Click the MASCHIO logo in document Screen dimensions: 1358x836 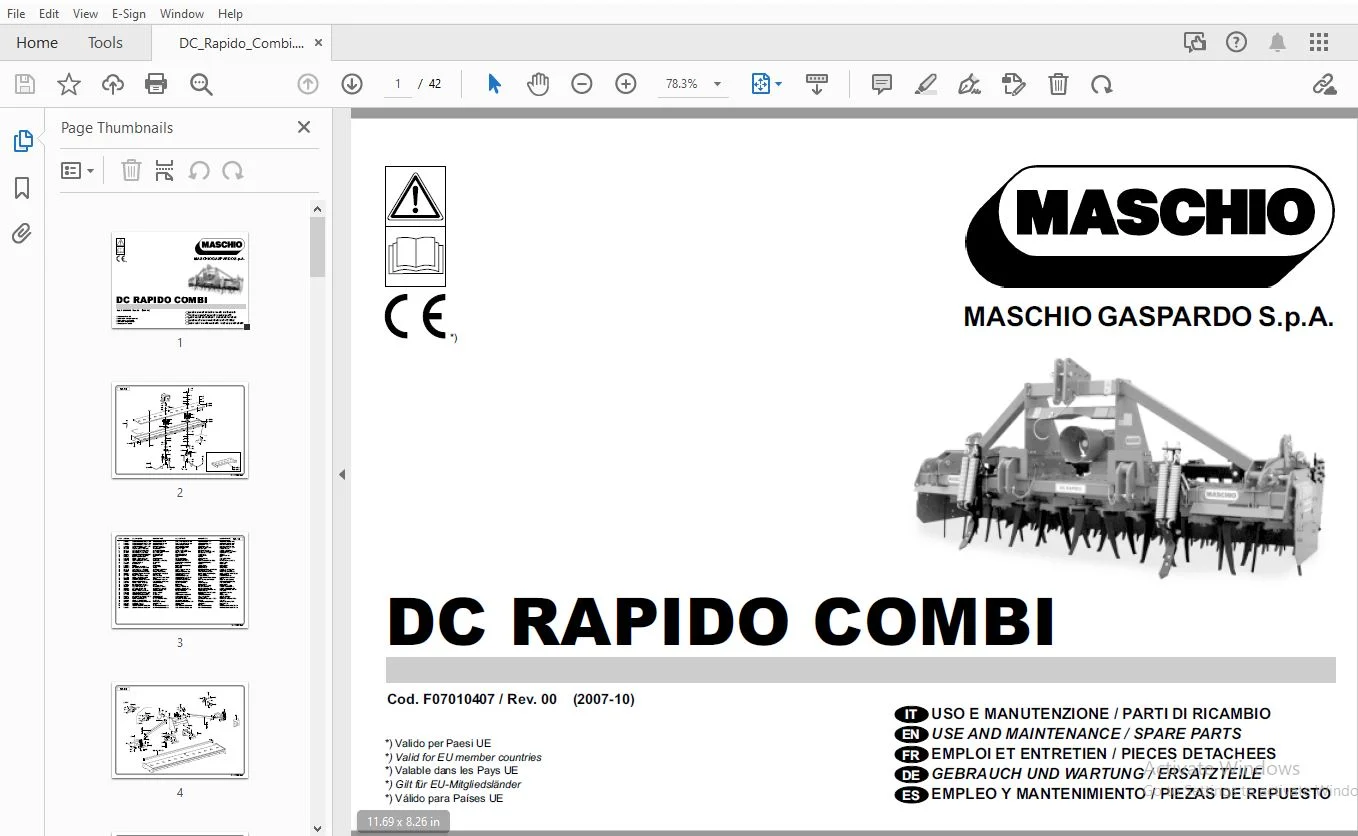pos(1150,226)
